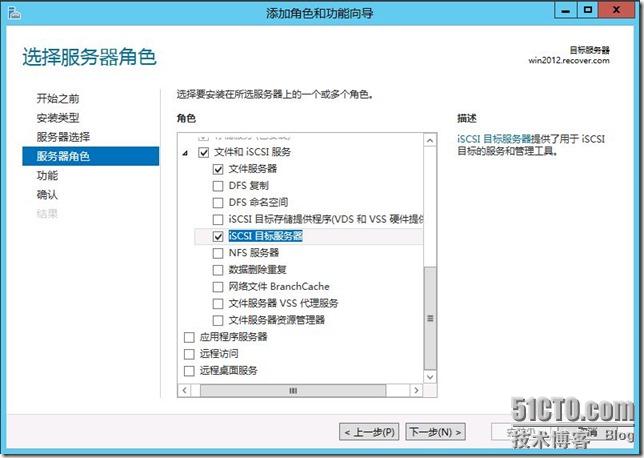This screenshot has width=644, height=458.
Task: Click the vertical scrollbar thumb in roles list
Action: point(430,318)
